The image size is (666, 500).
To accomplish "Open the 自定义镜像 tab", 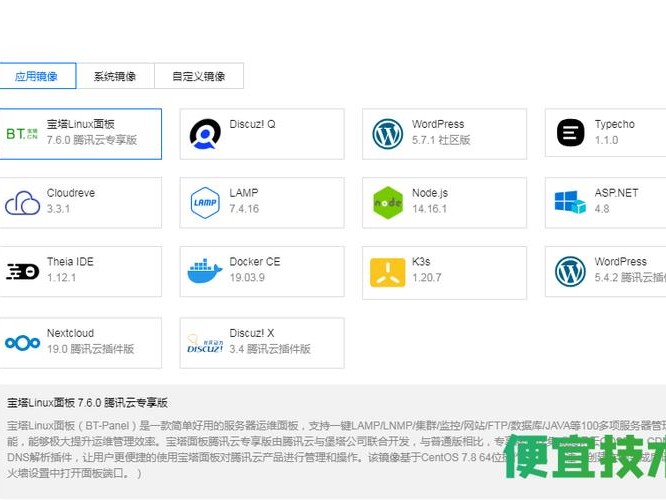I will click(x=199, y=76).
